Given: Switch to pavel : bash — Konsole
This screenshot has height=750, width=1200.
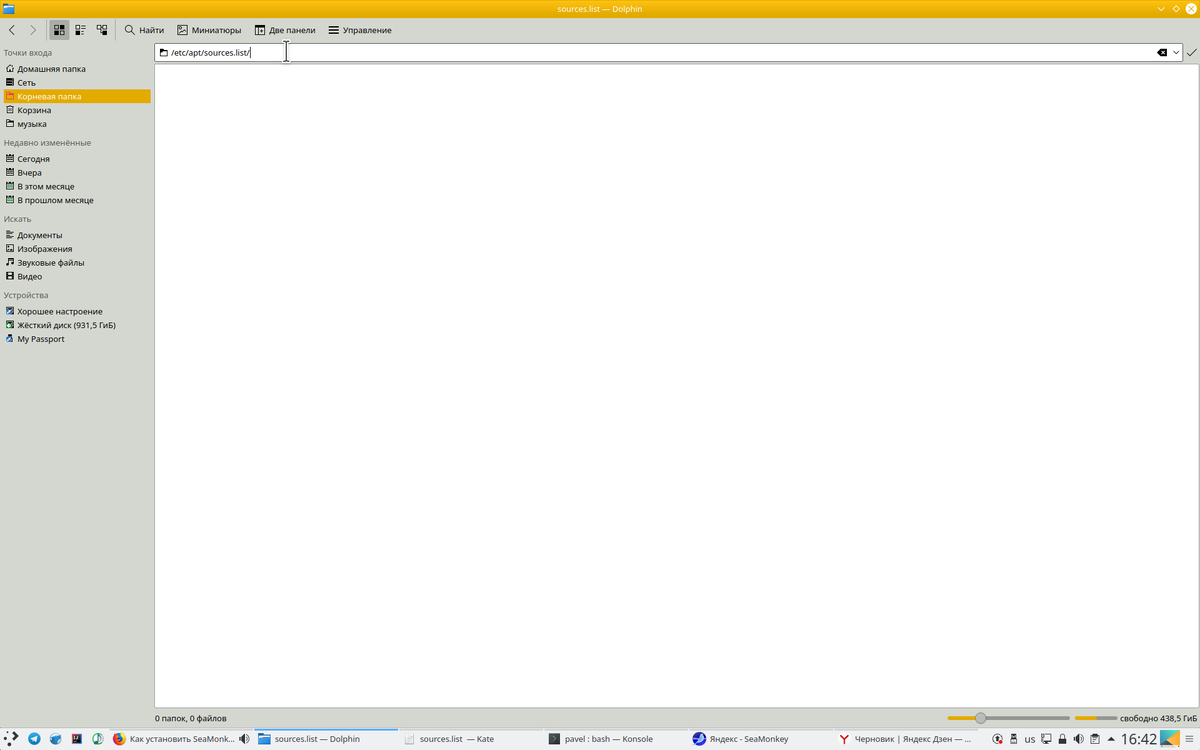Looking at the screenshot, I should coord(616,739).
